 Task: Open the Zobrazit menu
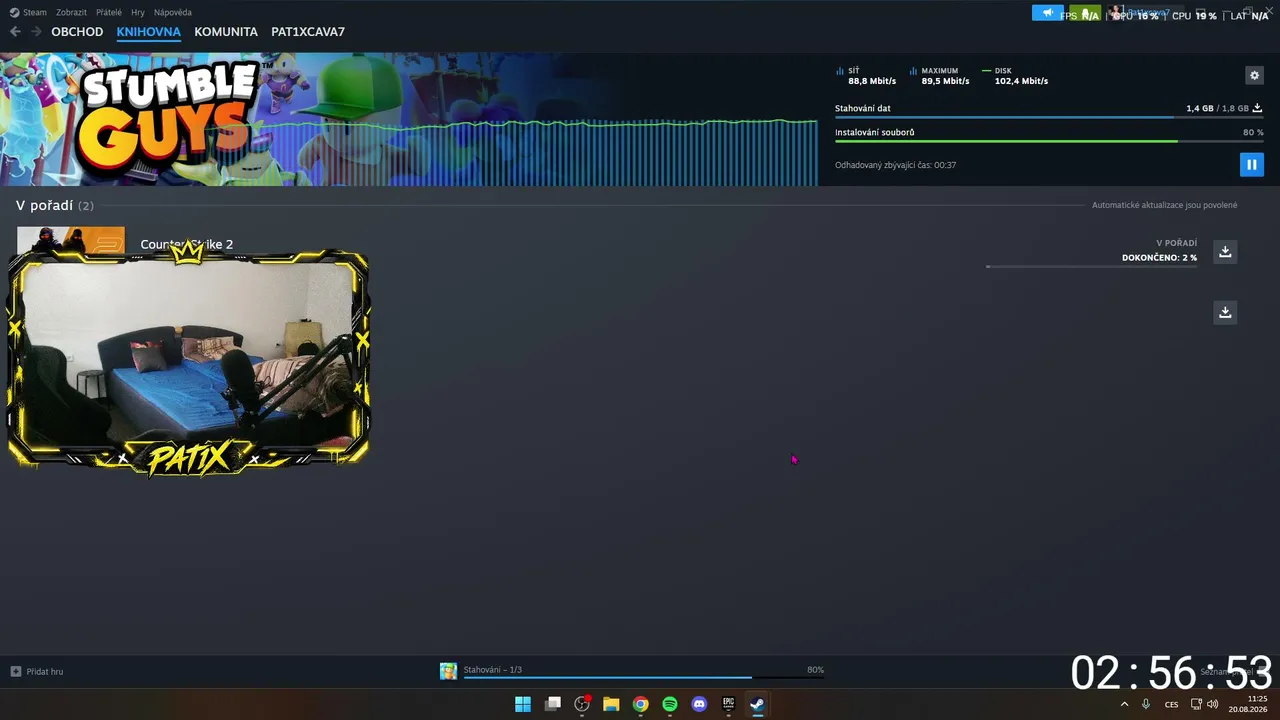pyautogui.click(x=71, y=13)
